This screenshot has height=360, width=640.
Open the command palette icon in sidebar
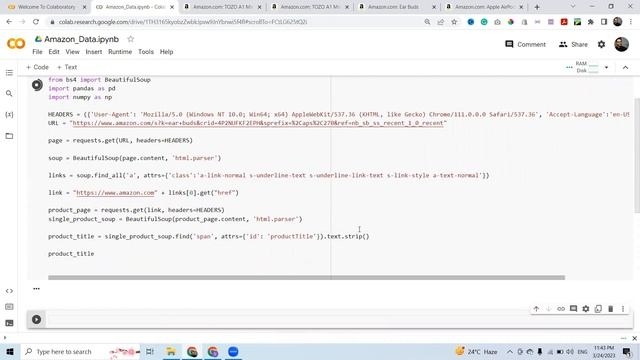click(x=9, y=307)
